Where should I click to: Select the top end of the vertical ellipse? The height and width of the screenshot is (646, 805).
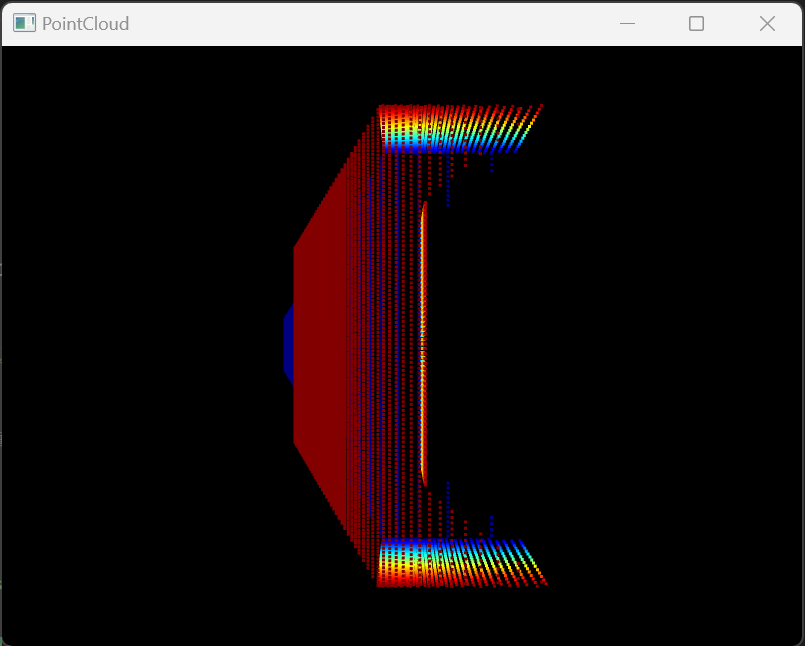pyautogui.click(x=425, y=205)
